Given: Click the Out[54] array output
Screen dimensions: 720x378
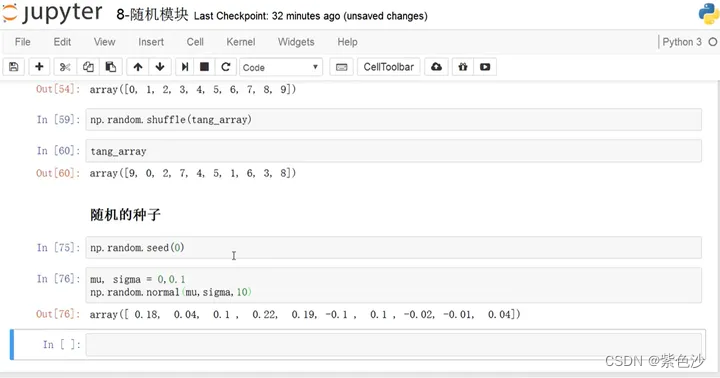Looking at the screenshot, I should click(x=193, y=90).
